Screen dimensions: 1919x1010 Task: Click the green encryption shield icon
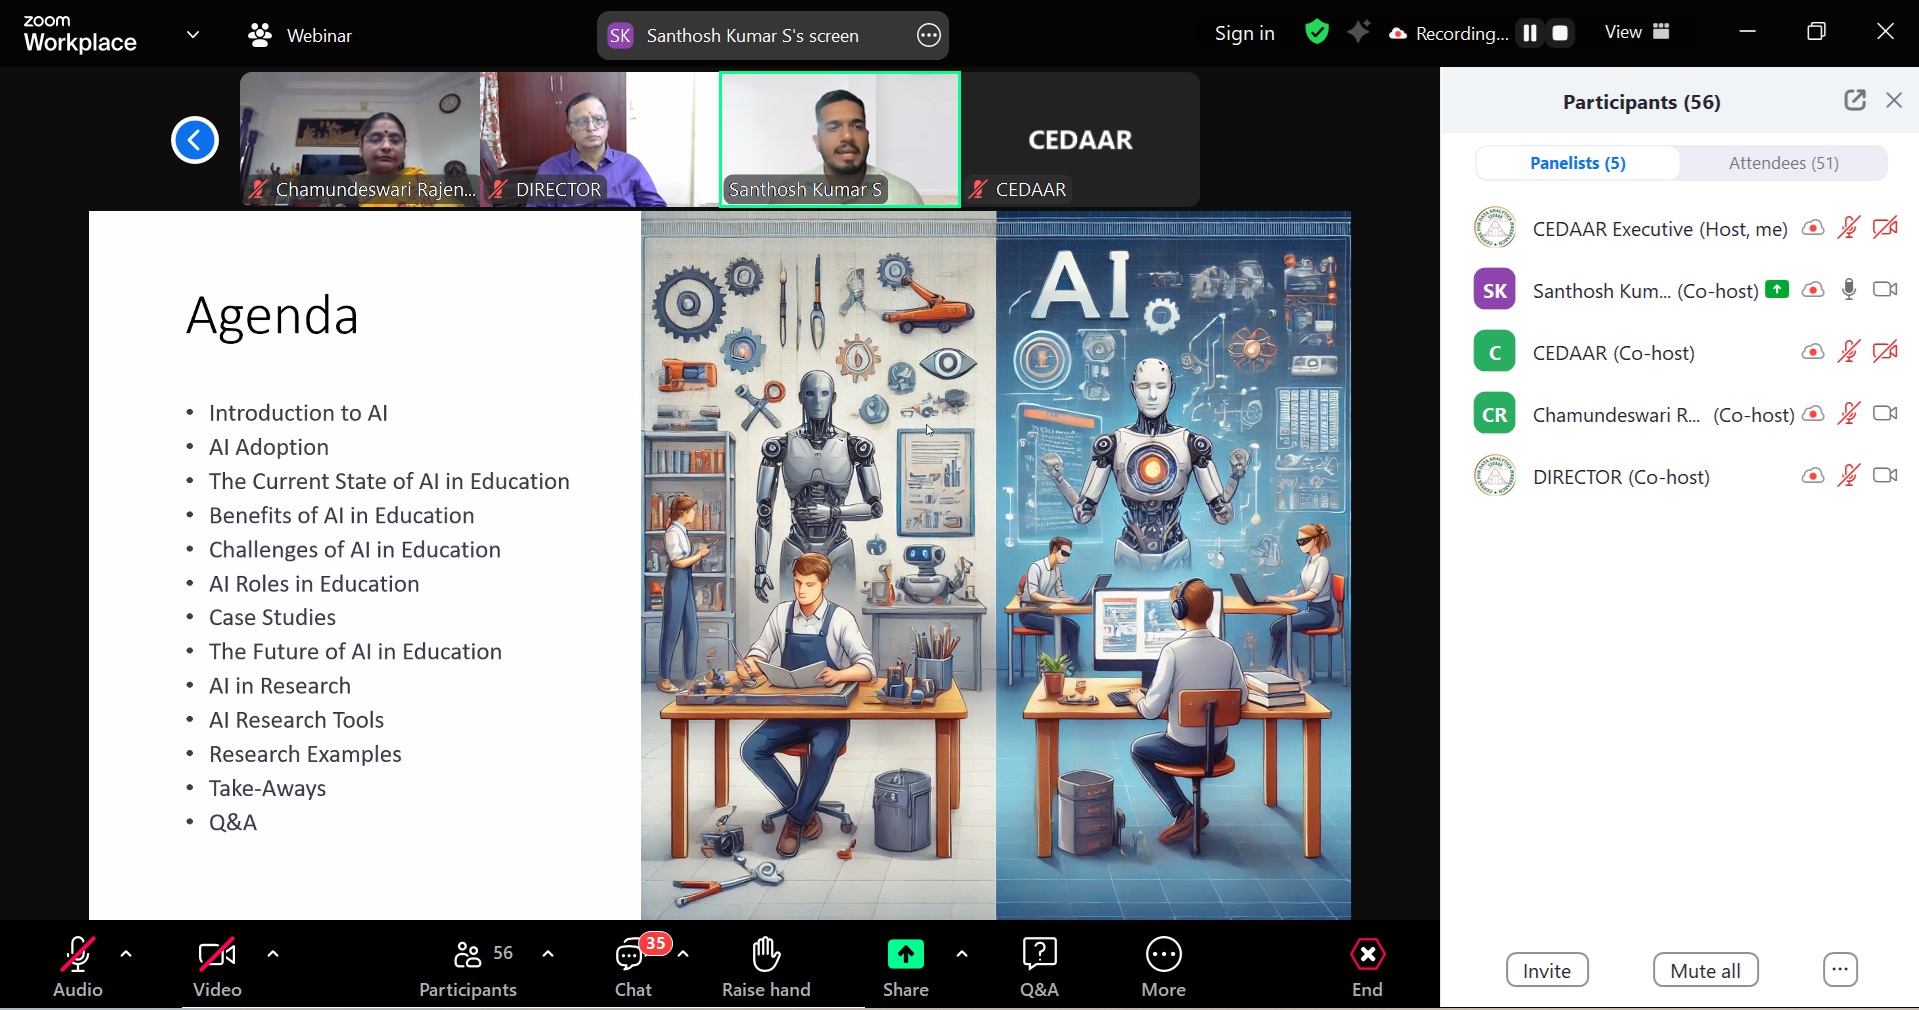point(1317,33)
